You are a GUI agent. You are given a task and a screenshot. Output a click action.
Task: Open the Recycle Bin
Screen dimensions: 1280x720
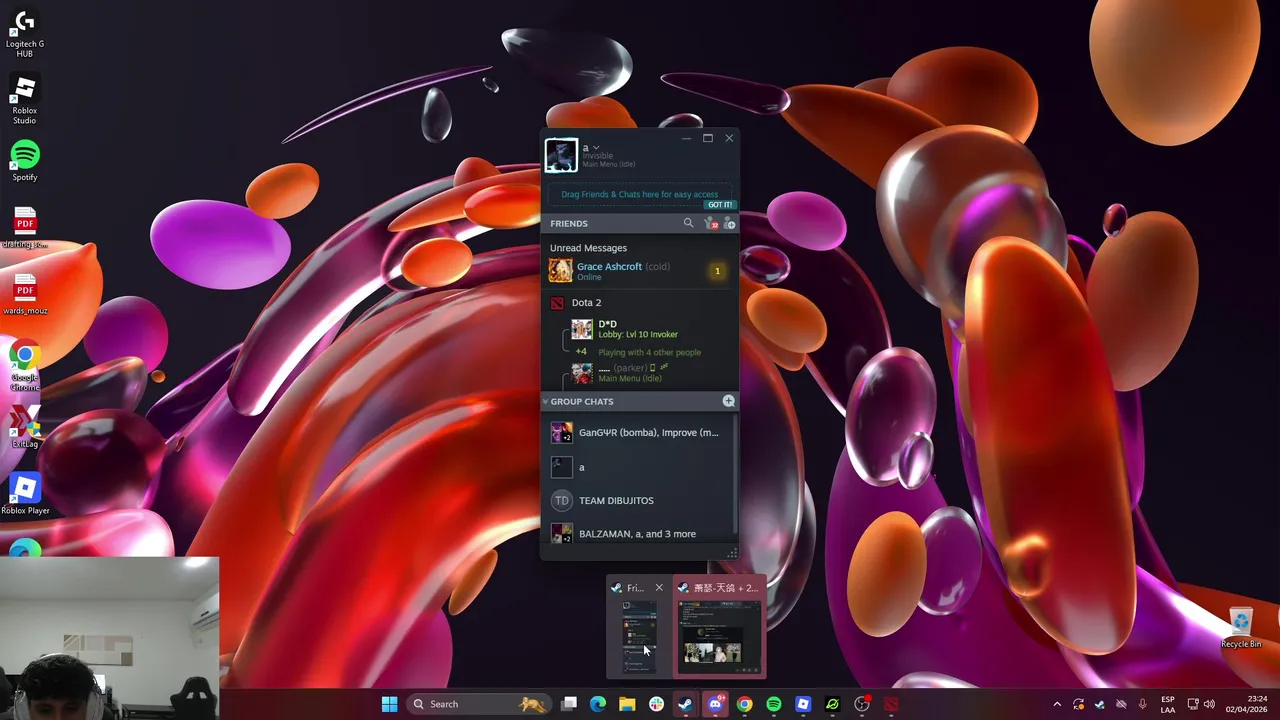point(1241,627)
